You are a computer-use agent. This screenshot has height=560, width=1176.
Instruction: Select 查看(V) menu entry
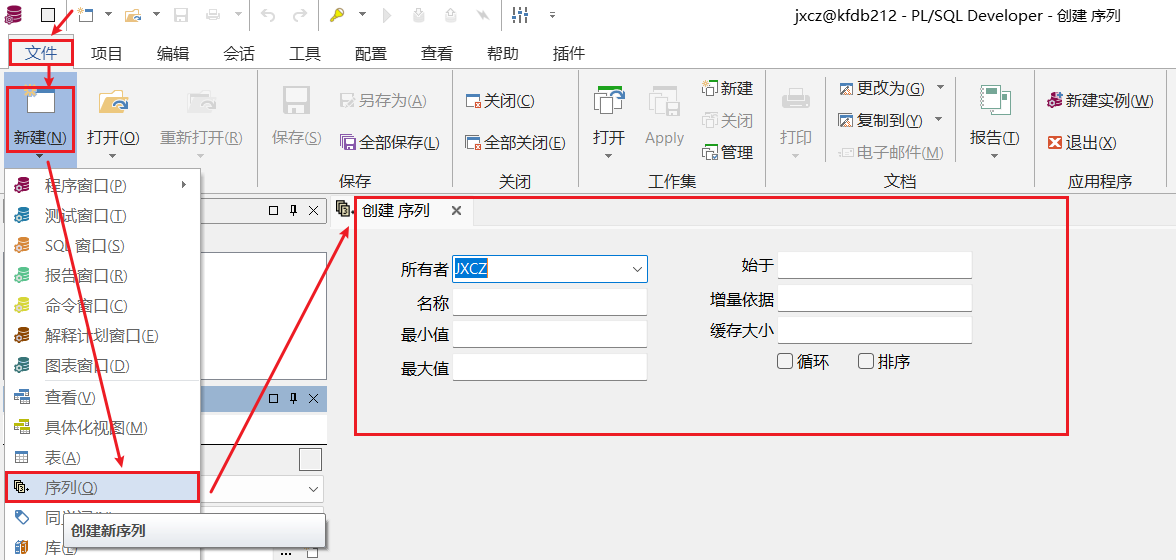coord(102,397)
